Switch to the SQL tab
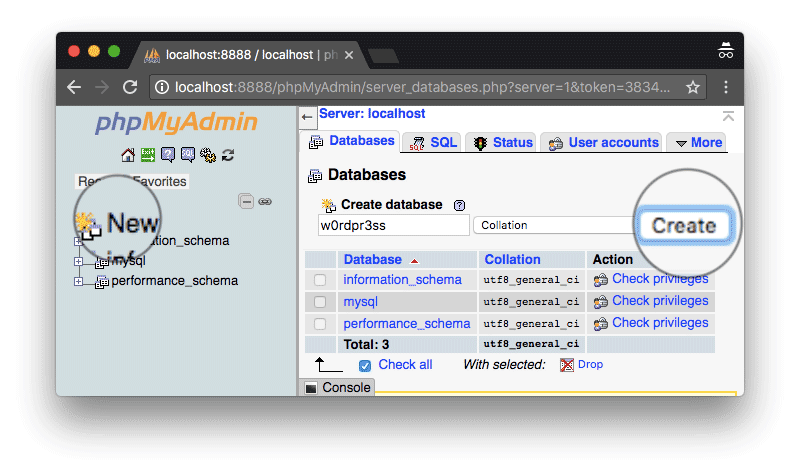The height and width of the screenshot is (476, 800). coord(433,142)
